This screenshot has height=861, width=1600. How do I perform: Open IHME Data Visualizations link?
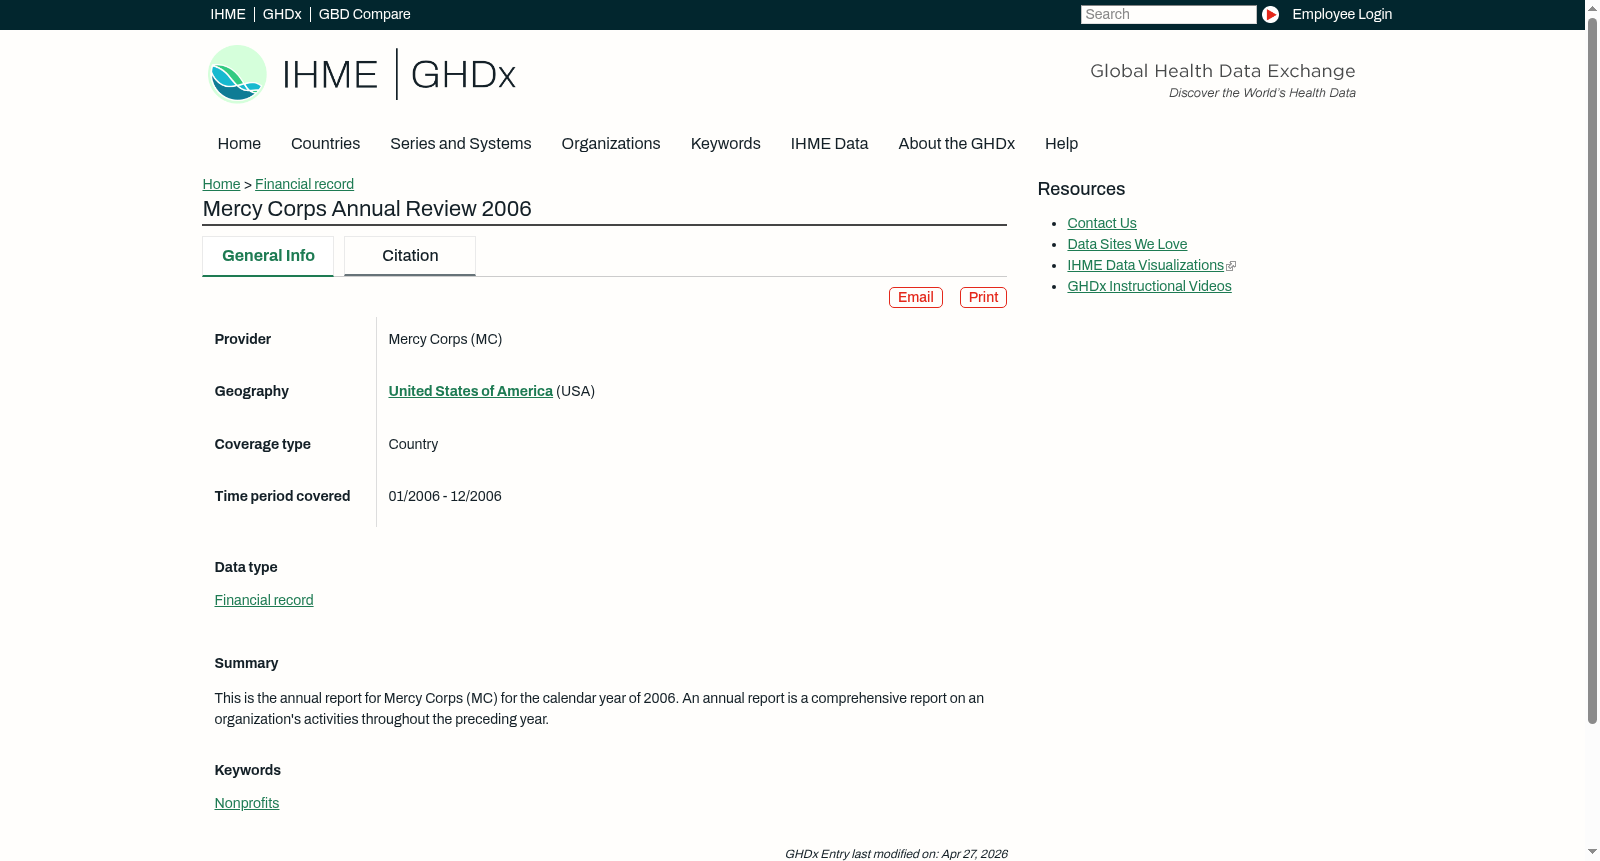(x=1145, y=265)
